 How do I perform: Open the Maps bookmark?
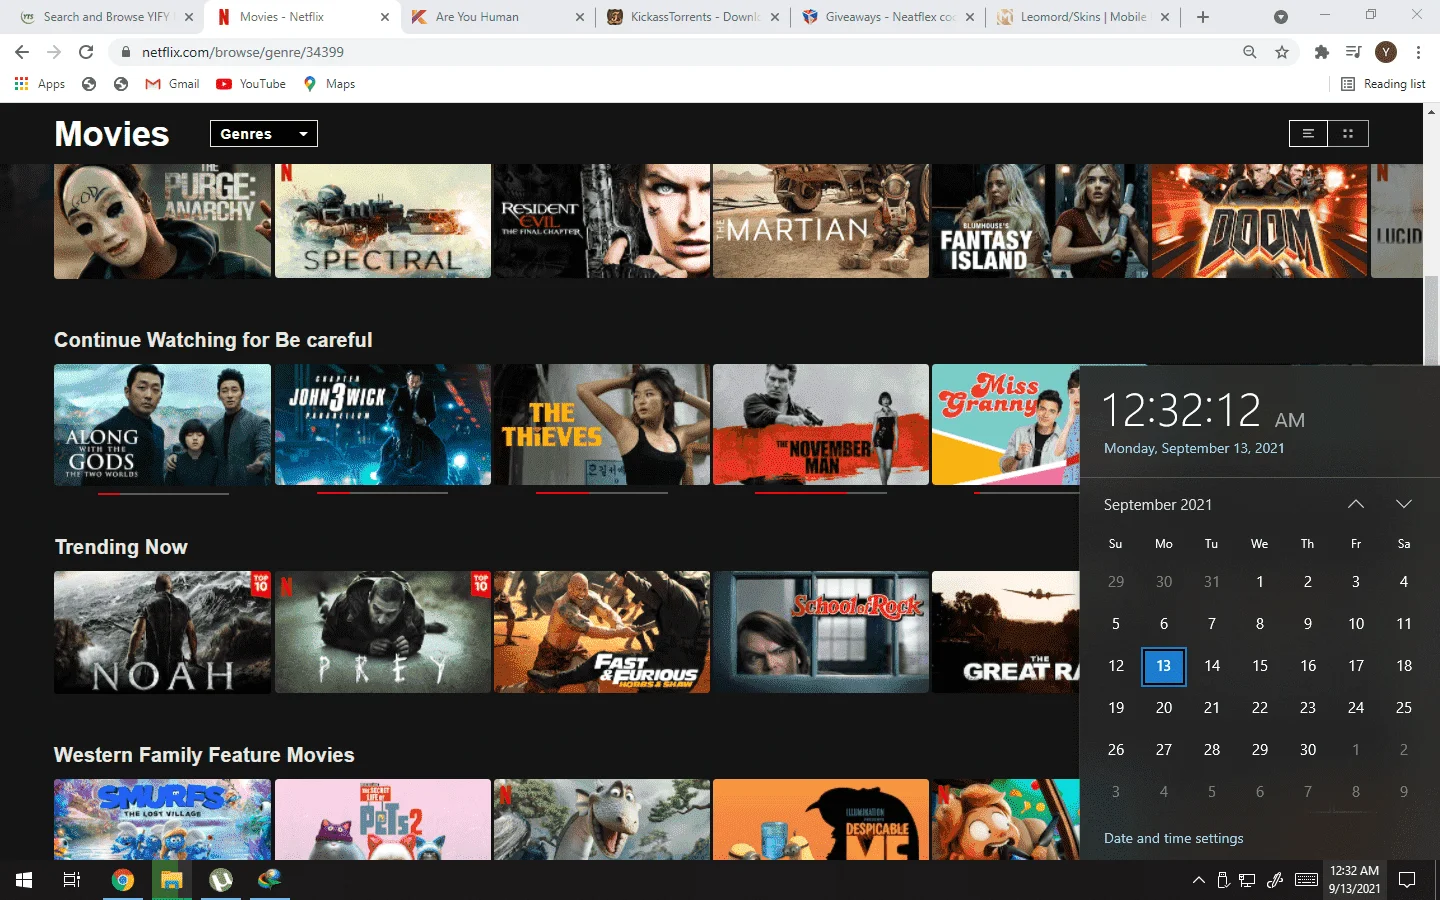329,84
